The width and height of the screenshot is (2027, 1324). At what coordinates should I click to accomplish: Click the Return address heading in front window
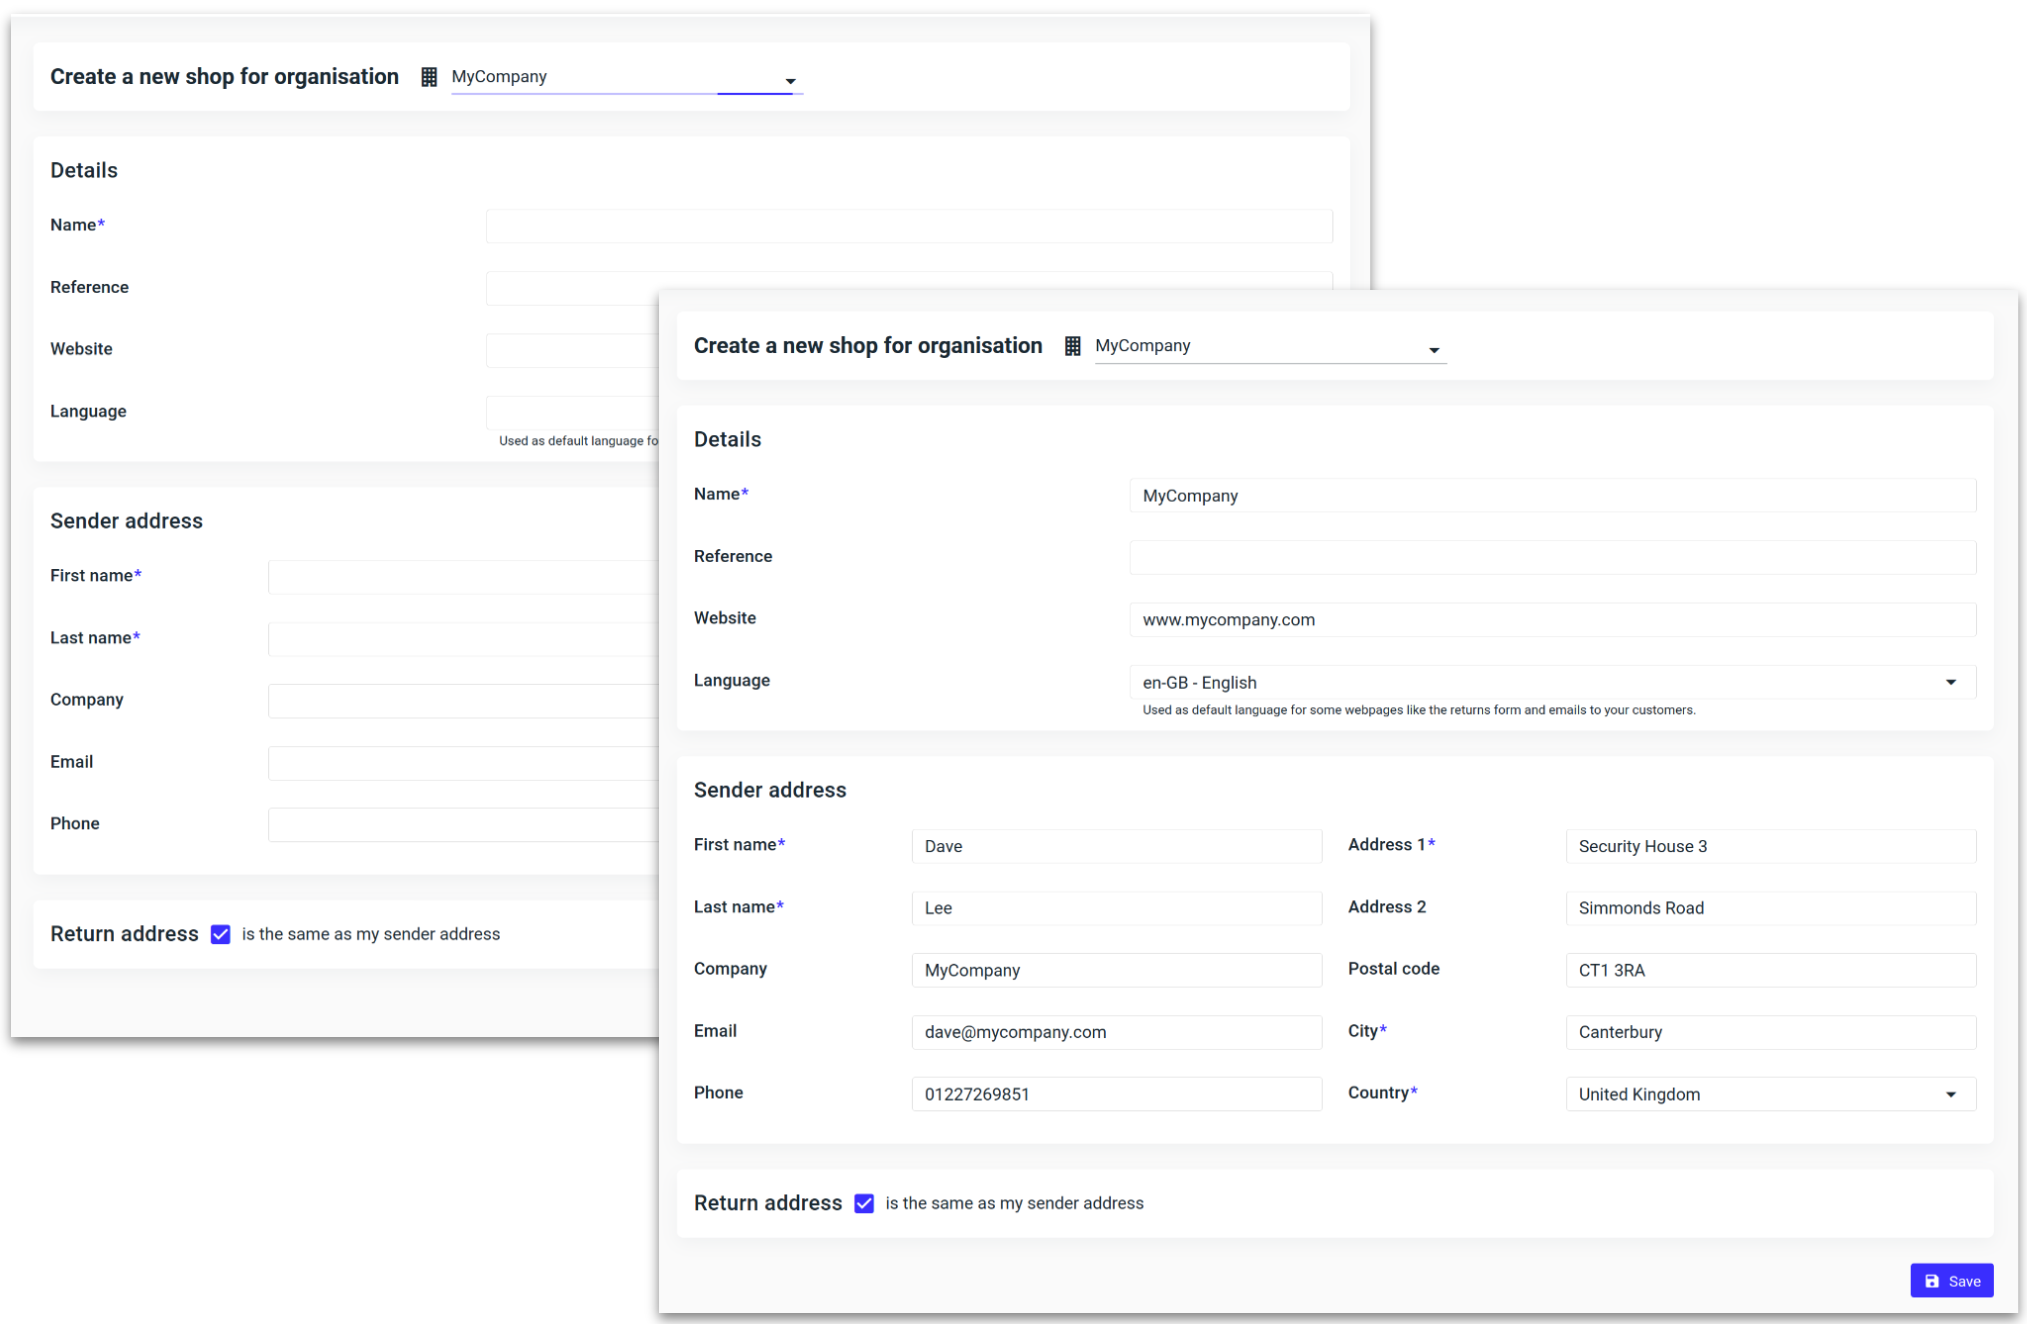pos(768,1203)
